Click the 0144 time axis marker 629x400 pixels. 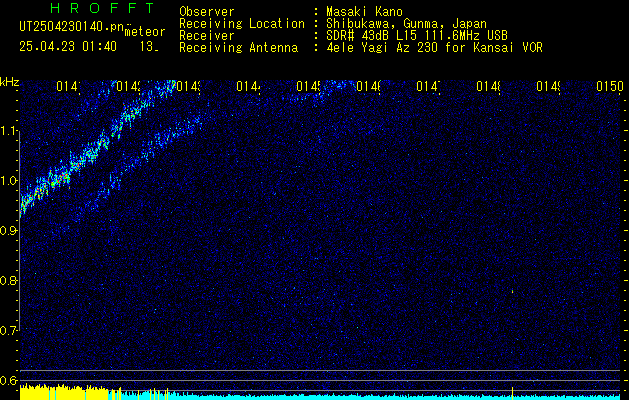click(249, 86)
